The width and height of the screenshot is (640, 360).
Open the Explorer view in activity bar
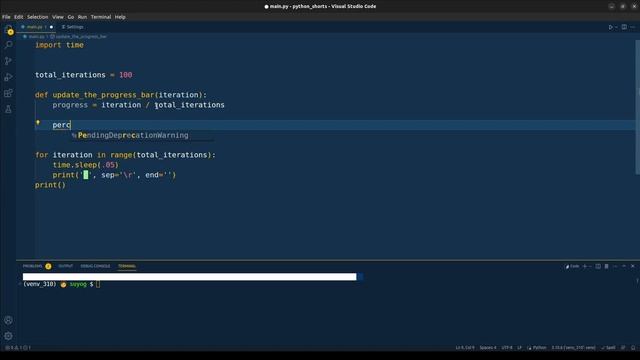click(8, 30)
